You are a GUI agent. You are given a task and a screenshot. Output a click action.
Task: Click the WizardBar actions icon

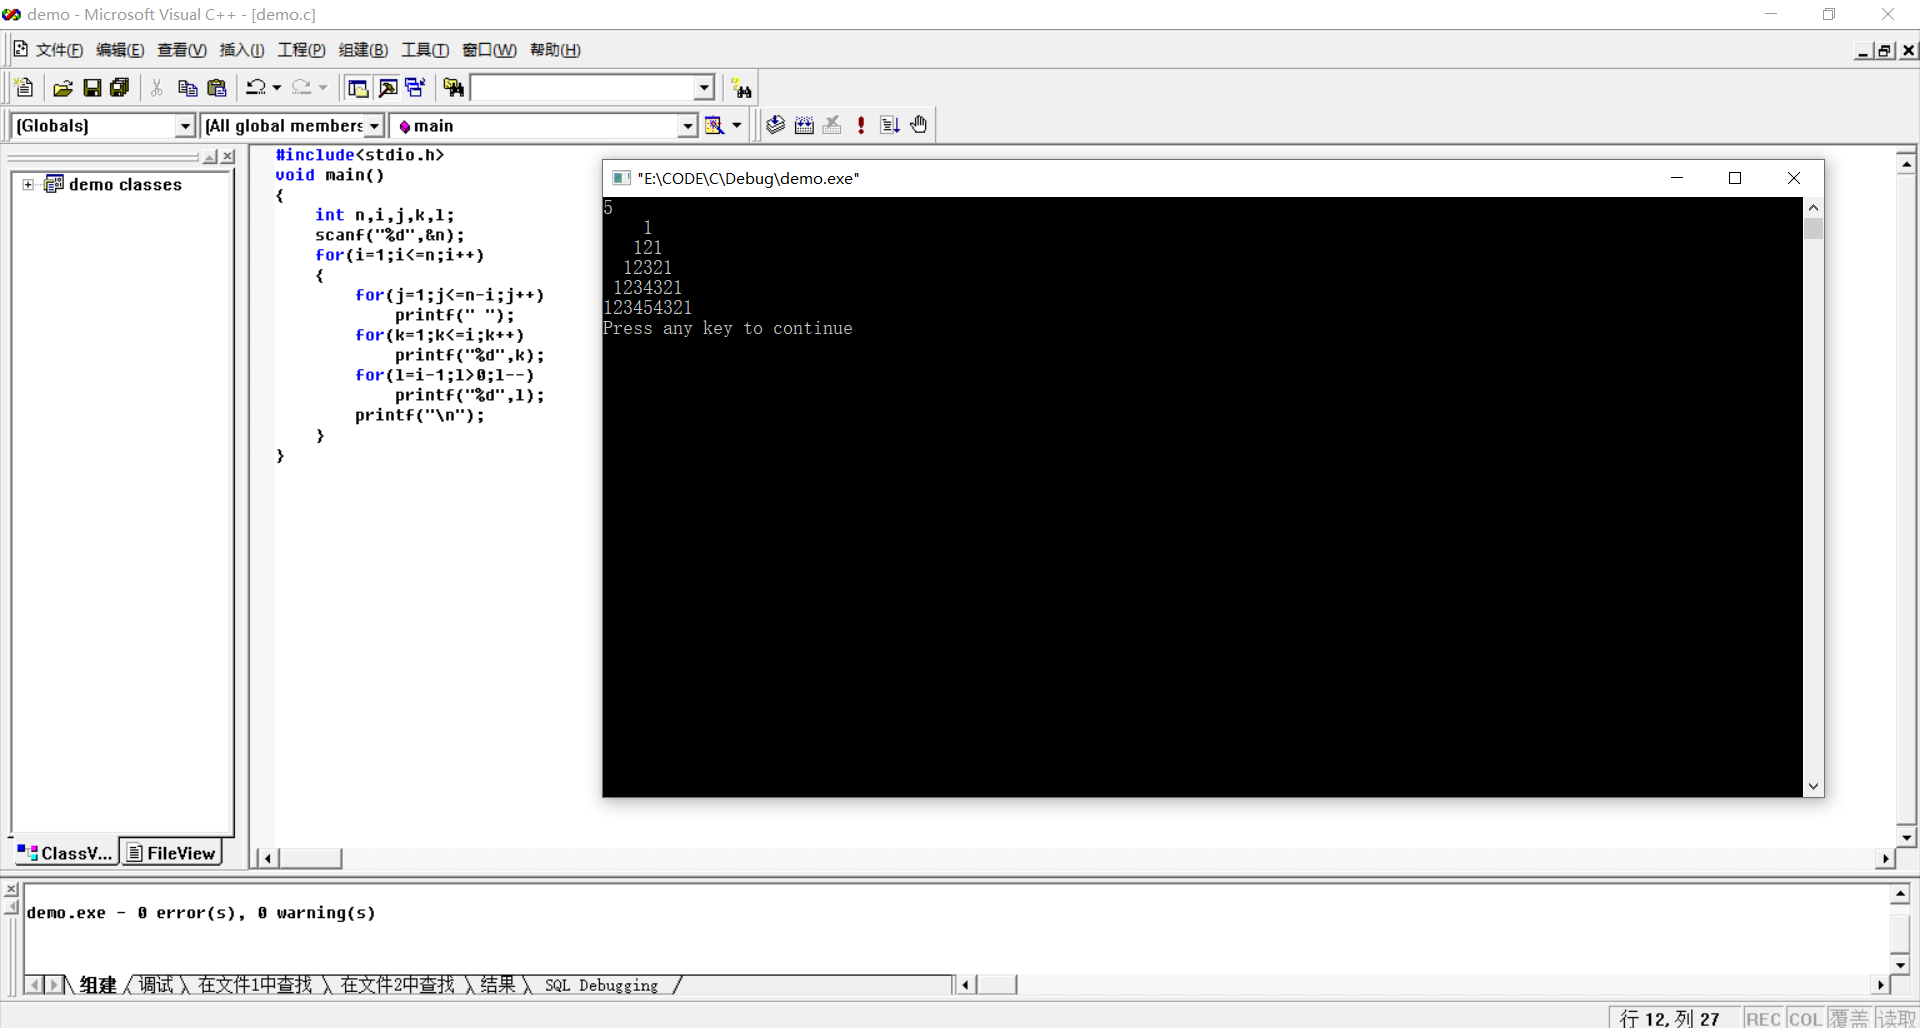714,126
